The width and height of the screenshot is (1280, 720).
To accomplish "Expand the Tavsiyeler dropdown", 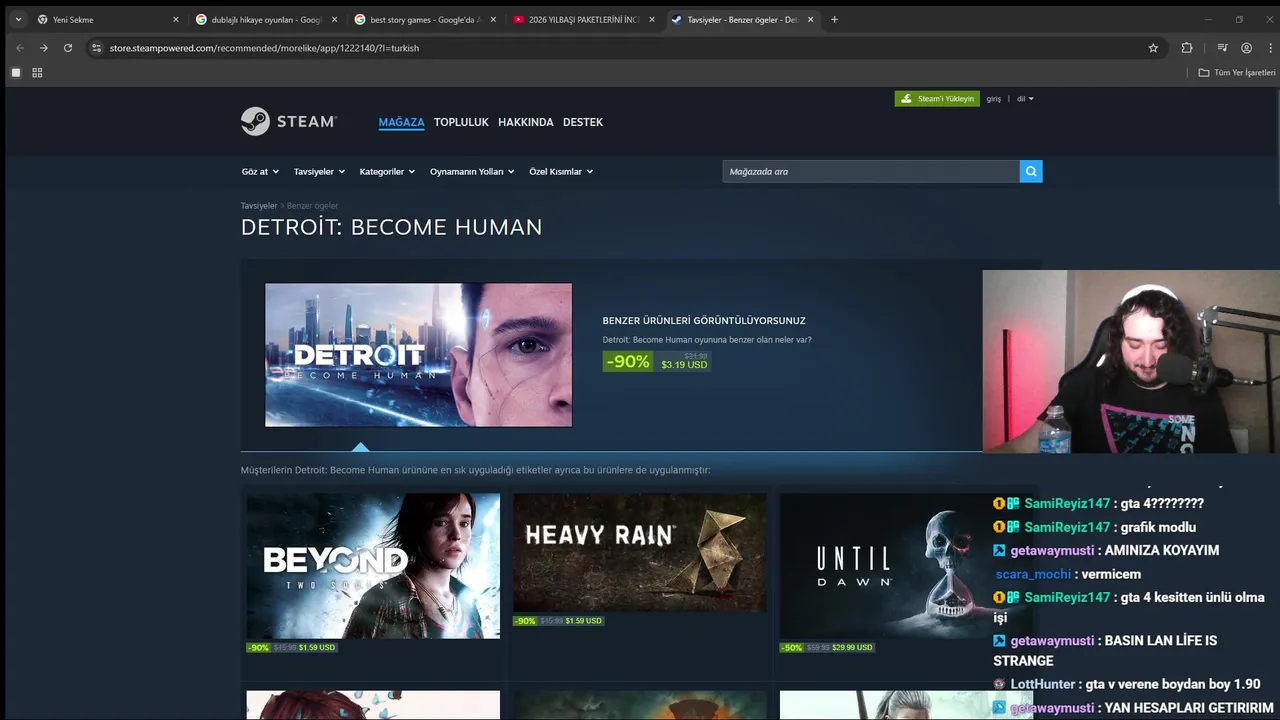I will coord(319,172).
